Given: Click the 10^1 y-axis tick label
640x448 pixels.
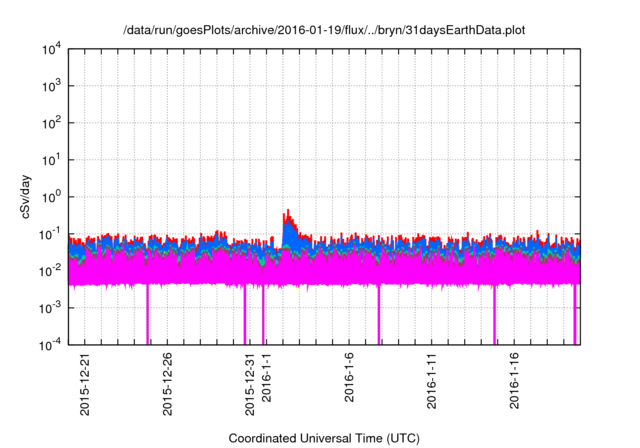Looking at the screenshot, I should pos(52,160).
